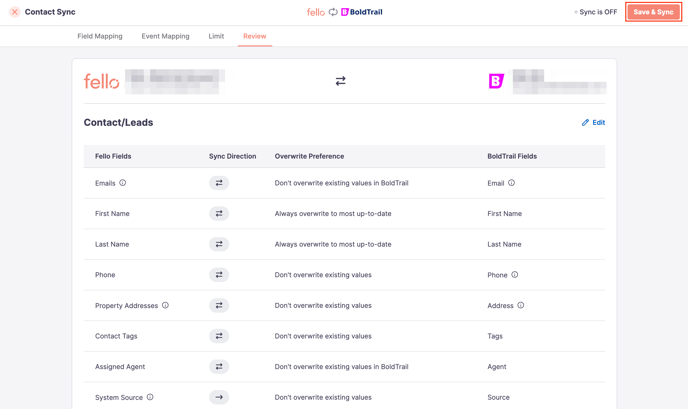This screenshot has width=688, height=409.
Task: Click the large fello logo in card
Action: pos(101,81)
